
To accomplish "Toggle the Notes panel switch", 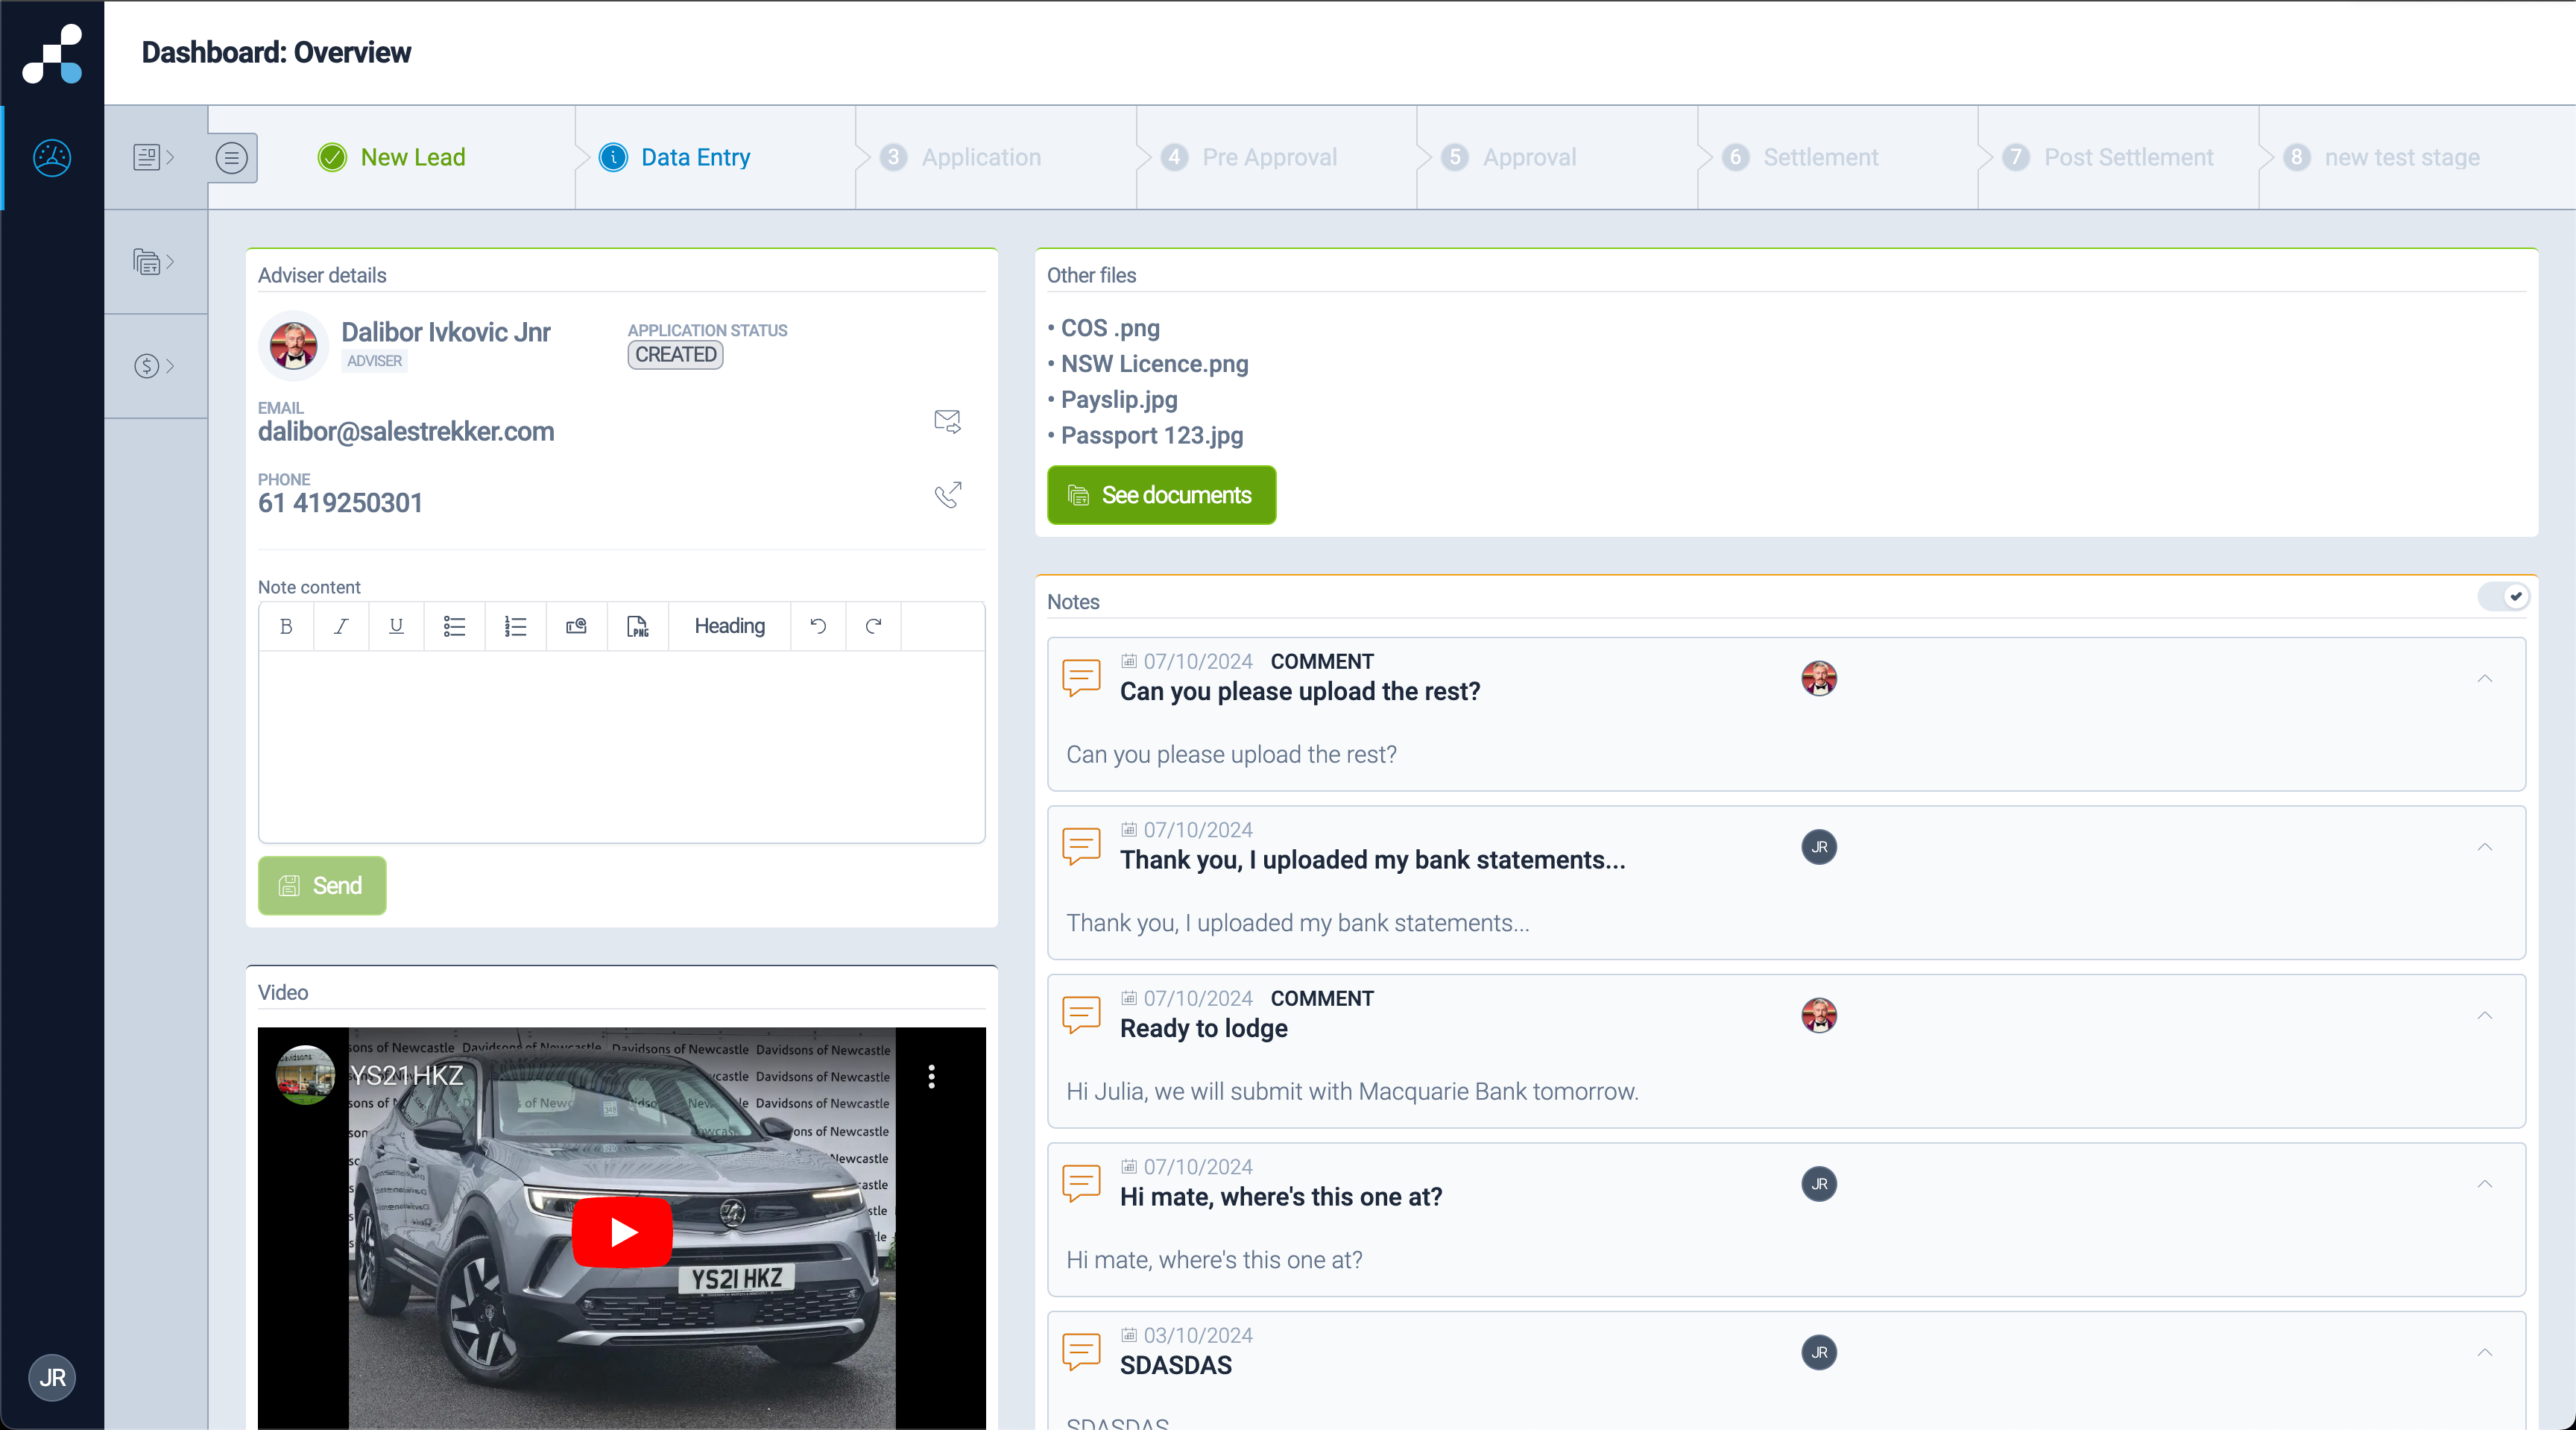I will 2503,597.
